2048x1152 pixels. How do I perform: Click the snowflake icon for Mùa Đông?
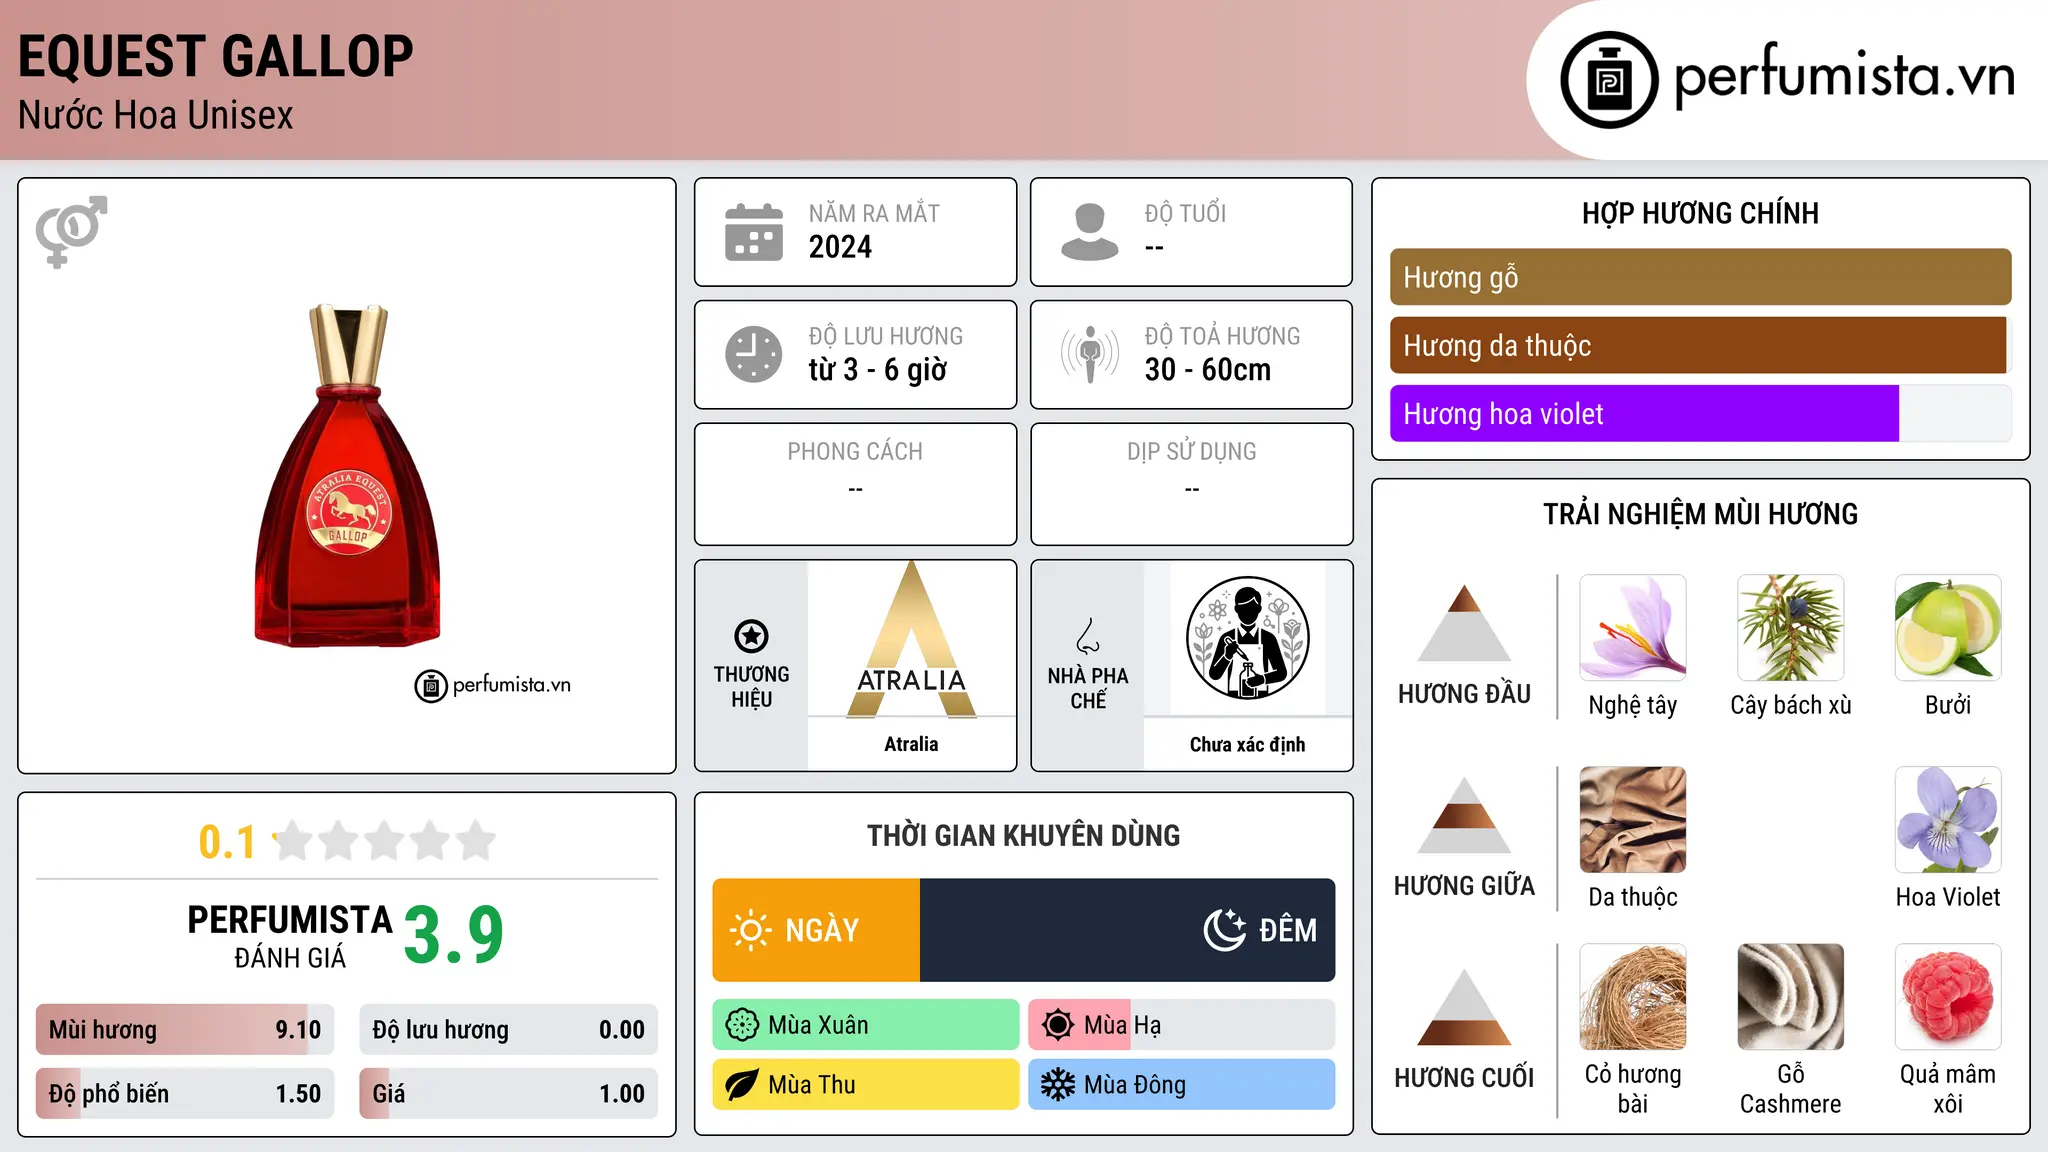(x=1058, y=1085)
